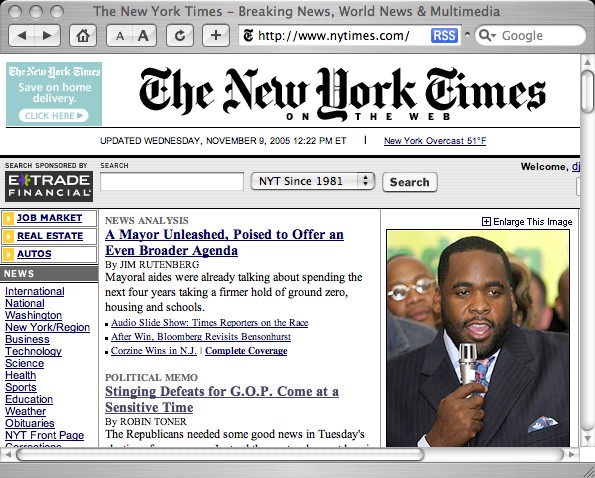595x478 pixels.
Task: Open 'Stinging Defeats for G.O.P.' headline
Action: pos(222,399)
